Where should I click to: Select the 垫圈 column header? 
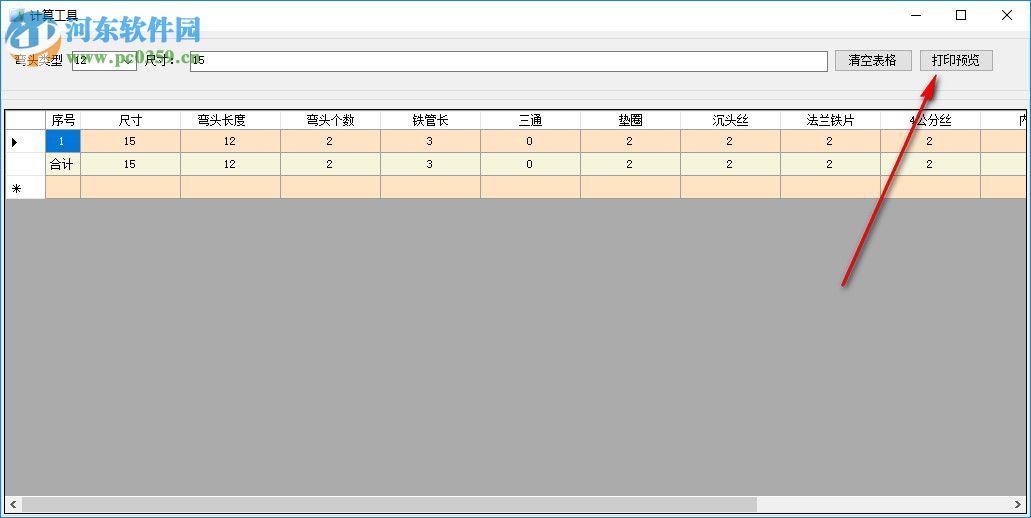(x=630, y=120)
